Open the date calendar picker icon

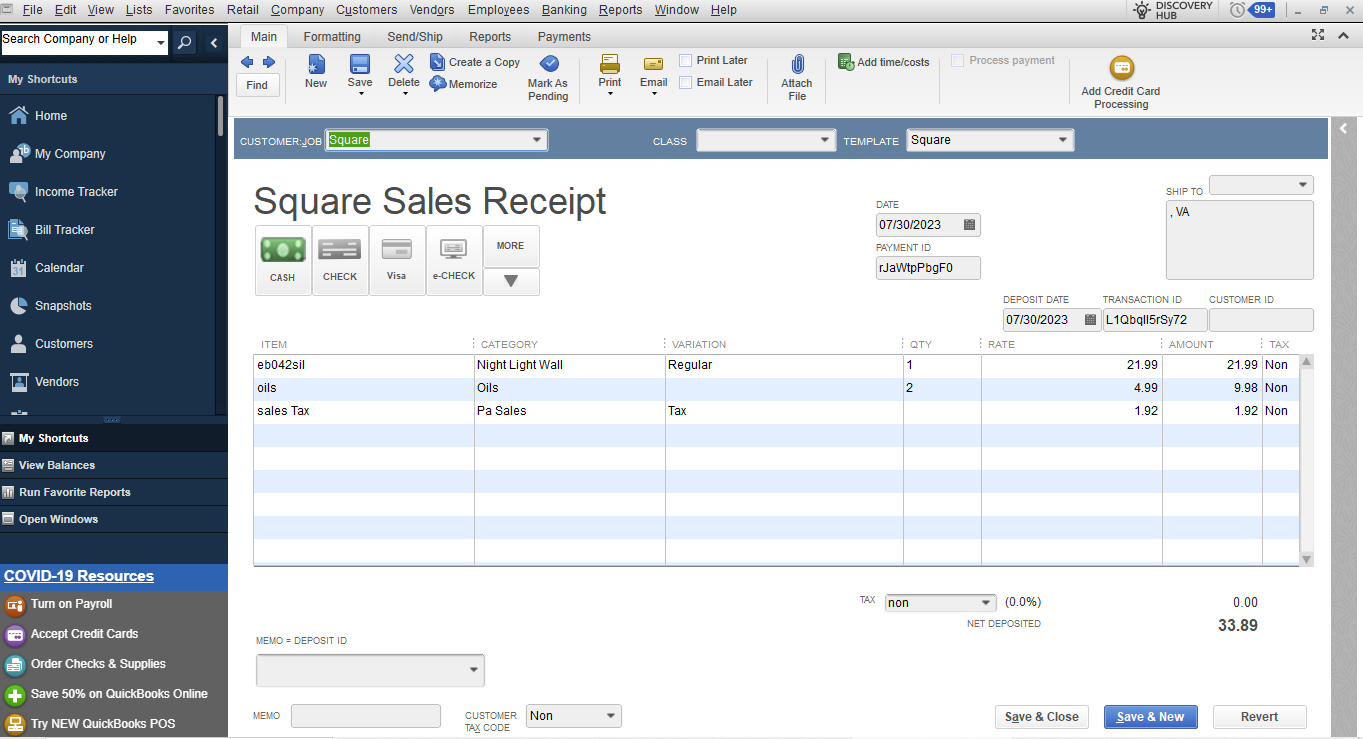[969, 225]
